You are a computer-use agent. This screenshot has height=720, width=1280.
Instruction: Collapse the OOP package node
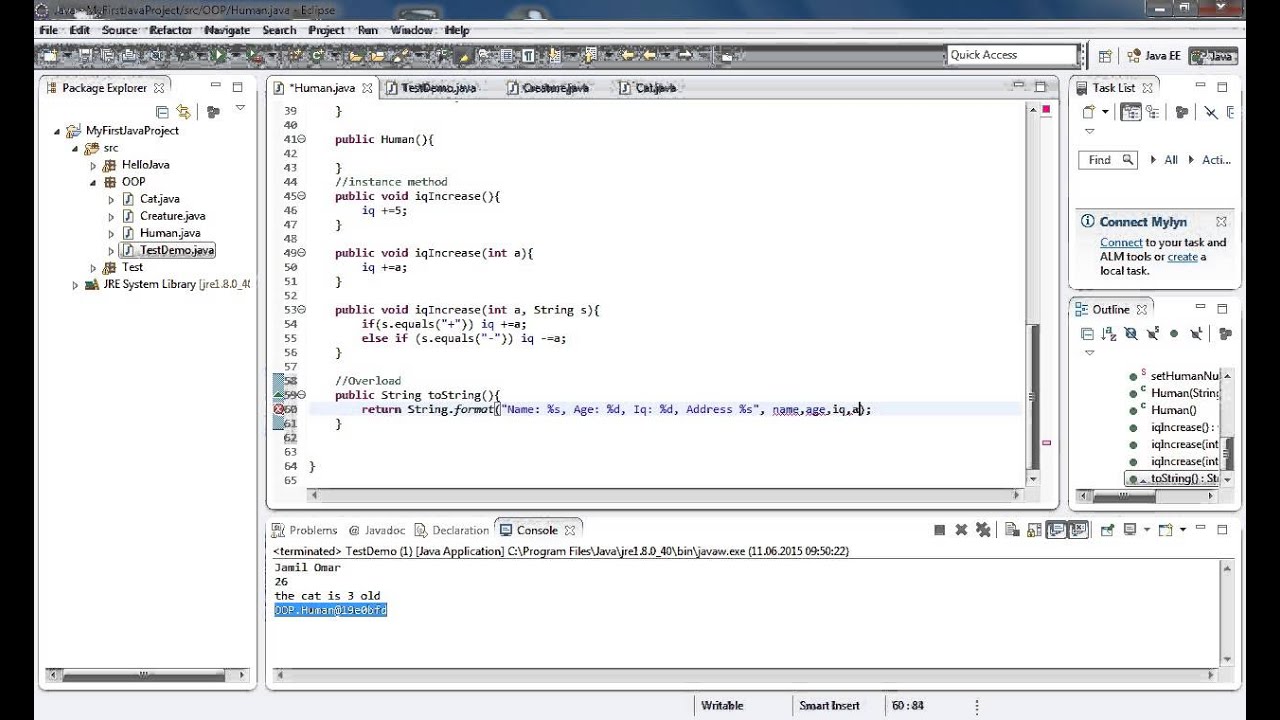[94, 182]
